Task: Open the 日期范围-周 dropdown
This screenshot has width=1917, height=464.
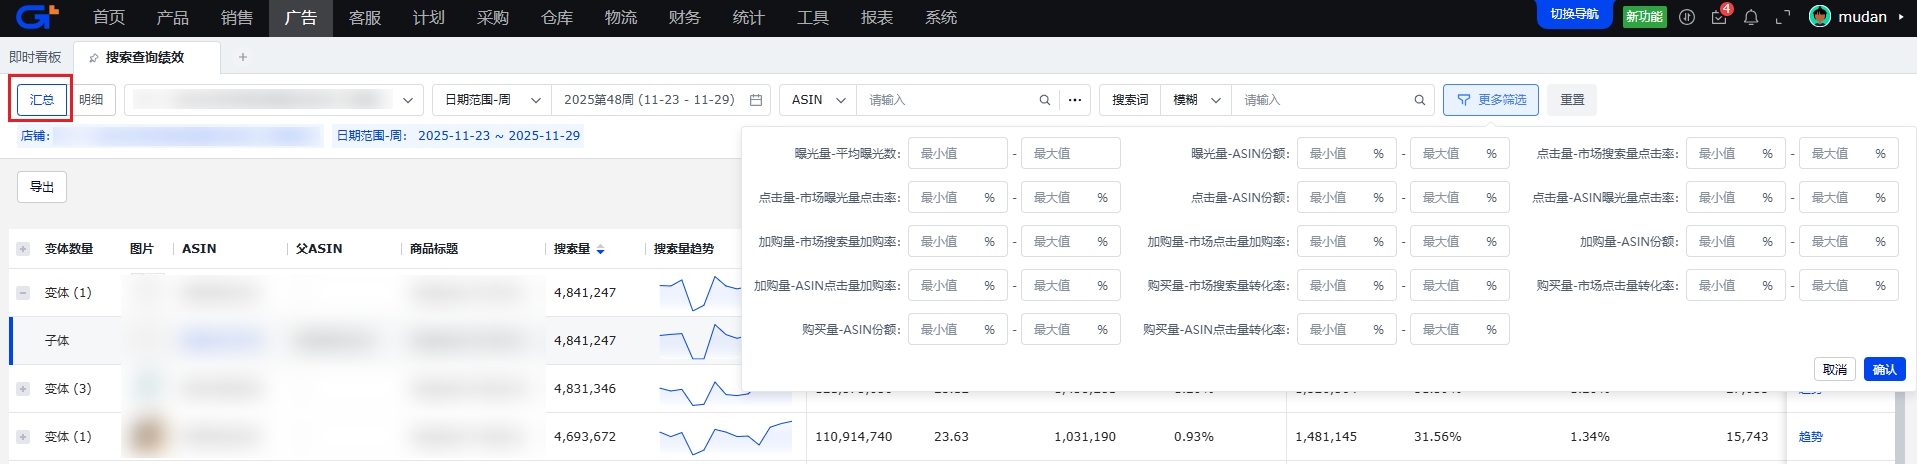Action: point(491,100)
